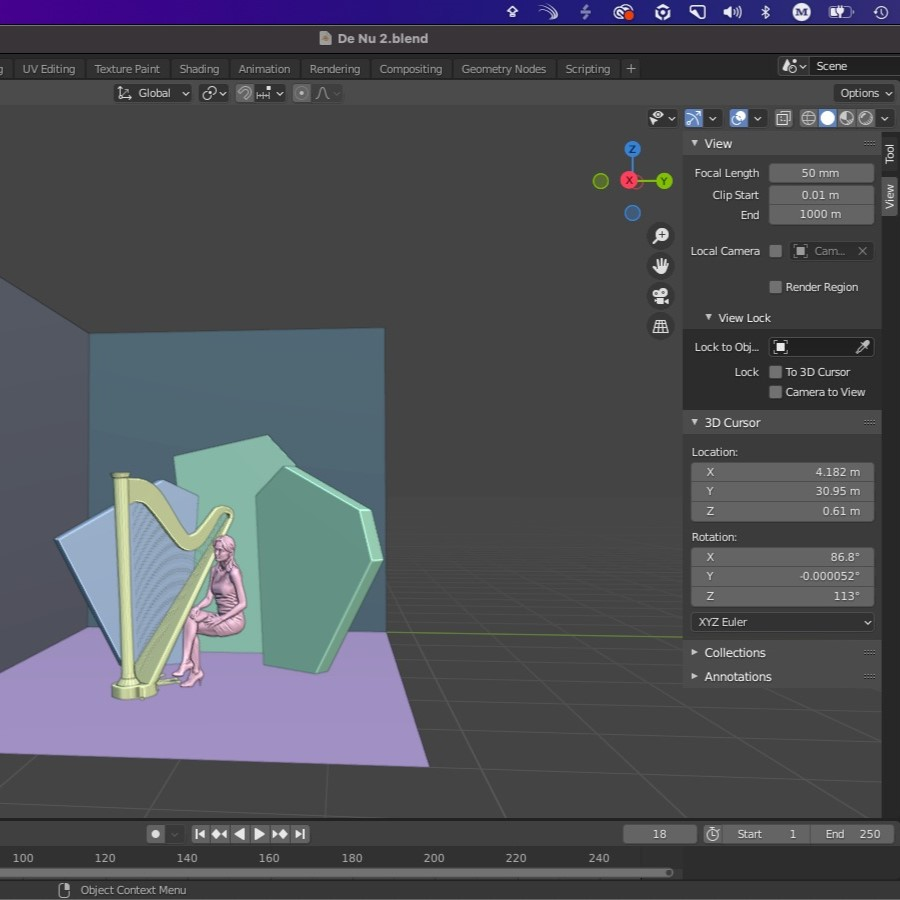Enable the Local Camera checkbox
The height and width of the screenshot is (900, 900).
click(776, 251)
